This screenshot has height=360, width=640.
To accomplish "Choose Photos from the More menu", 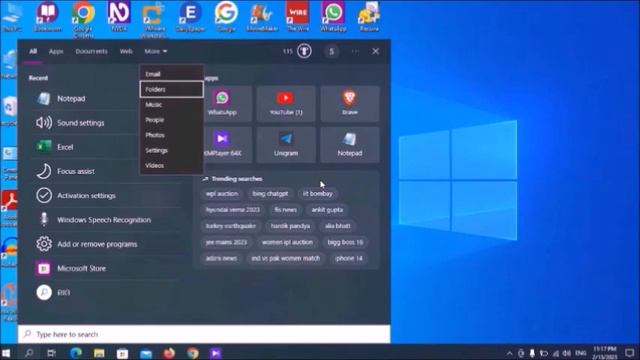I will (171, 135).
